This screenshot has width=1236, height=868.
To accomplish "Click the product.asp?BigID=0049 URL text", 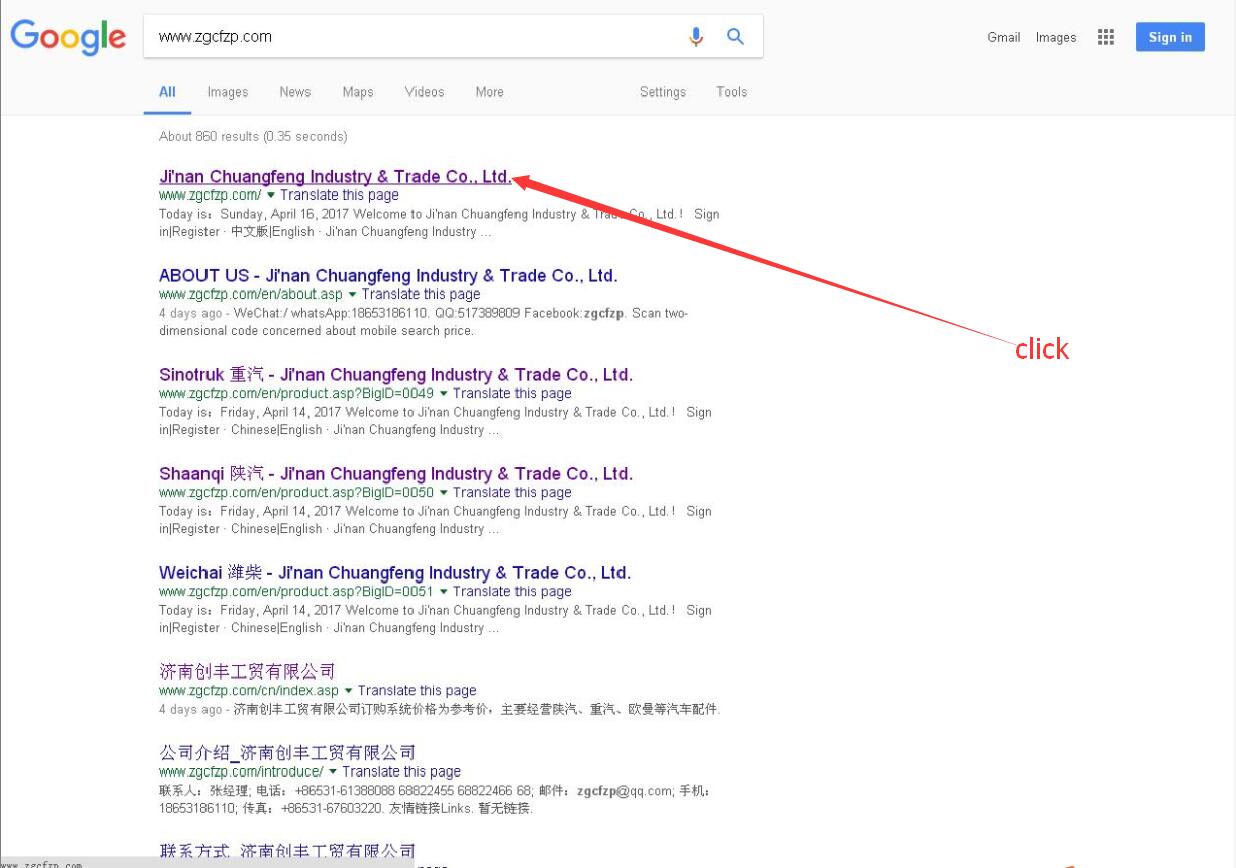I will pos(297,393).
